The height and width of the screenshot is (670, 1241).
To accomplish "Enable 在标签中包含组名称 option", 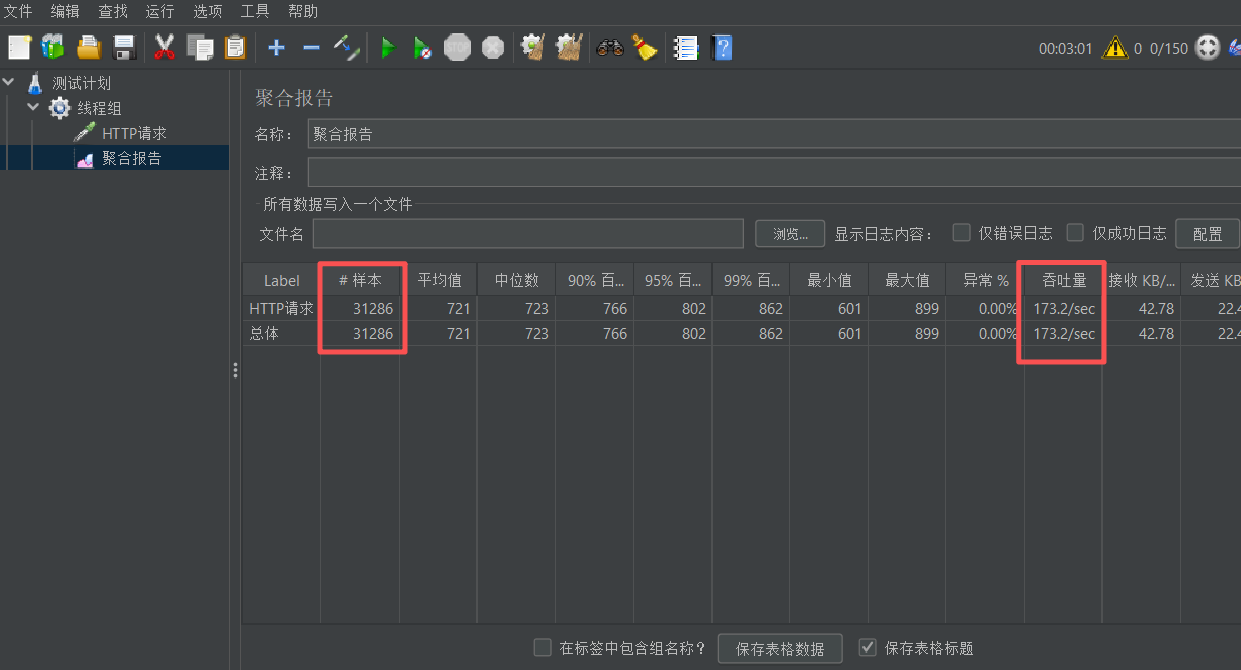I will (x=542, y=647).
